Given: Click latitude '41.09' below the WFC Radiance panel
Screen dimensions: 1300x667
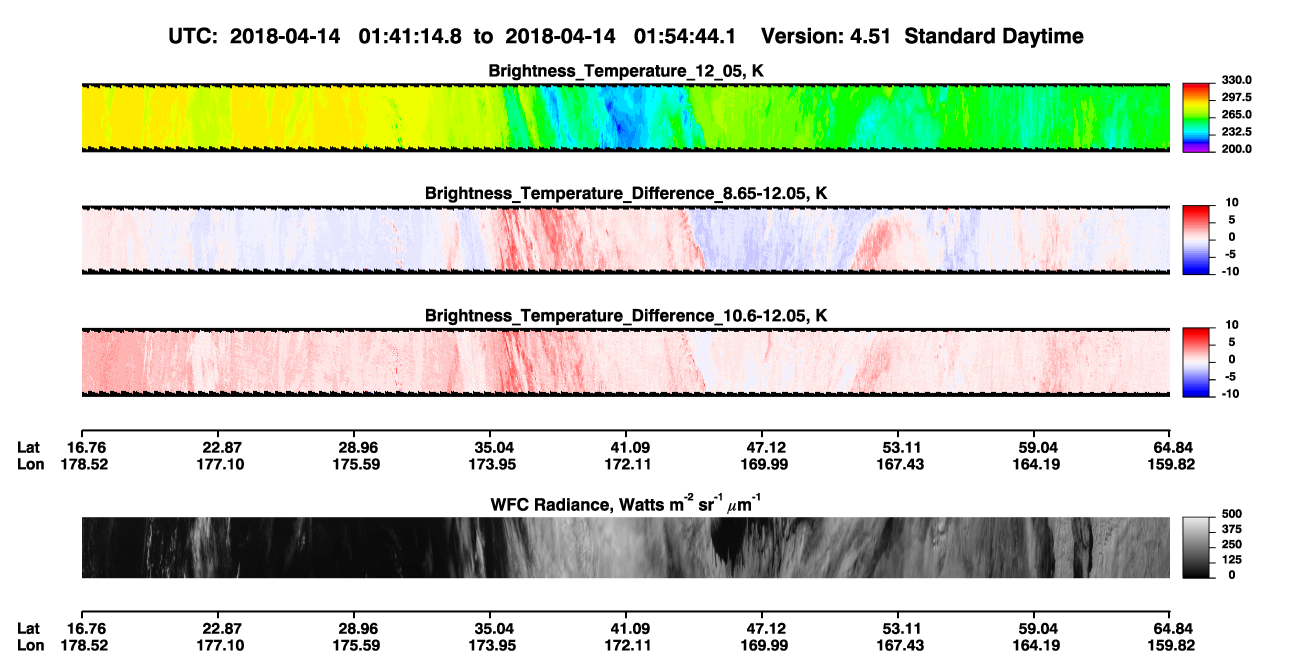Looking at the screenshot, I should coord(626,628).
